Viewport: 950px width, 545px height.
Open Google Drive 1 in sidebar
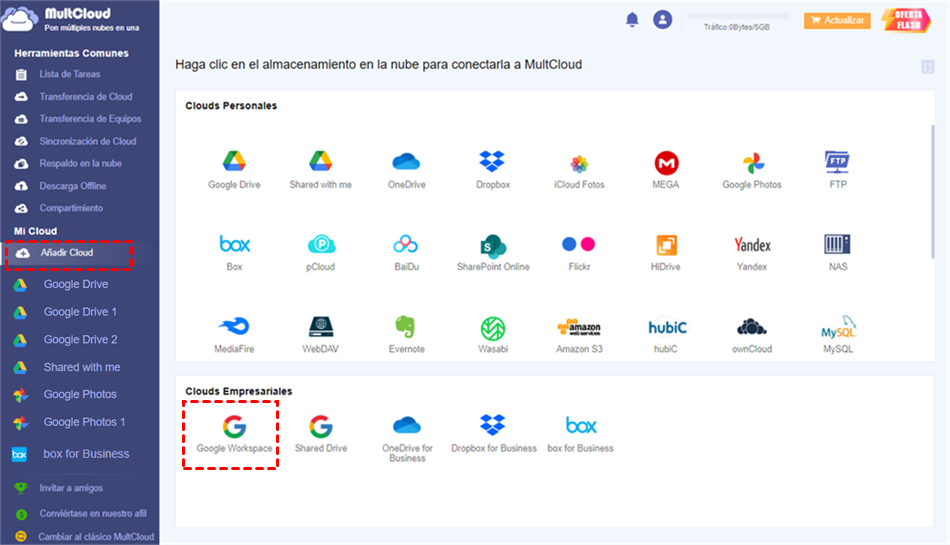point(80,312)
